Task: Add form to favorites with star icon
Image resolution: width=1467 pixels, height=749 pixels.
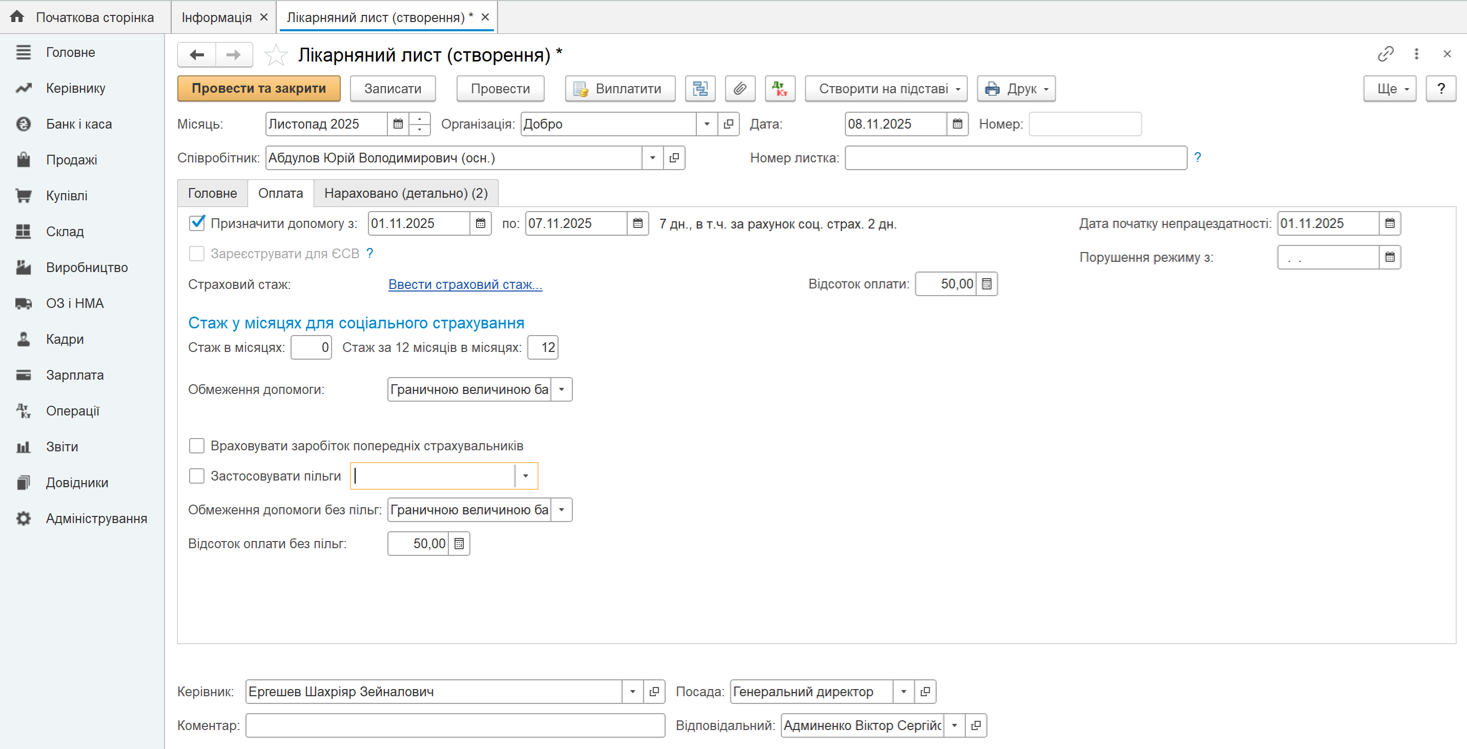Action: (x=277, y=55)
